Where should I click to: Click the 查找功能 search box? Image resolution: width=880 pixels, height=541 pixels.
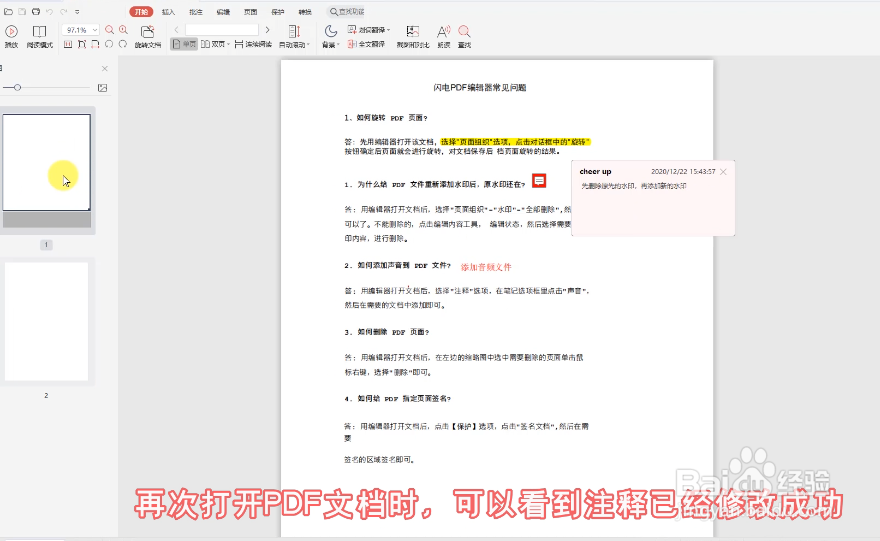click(x=346, y=12)
